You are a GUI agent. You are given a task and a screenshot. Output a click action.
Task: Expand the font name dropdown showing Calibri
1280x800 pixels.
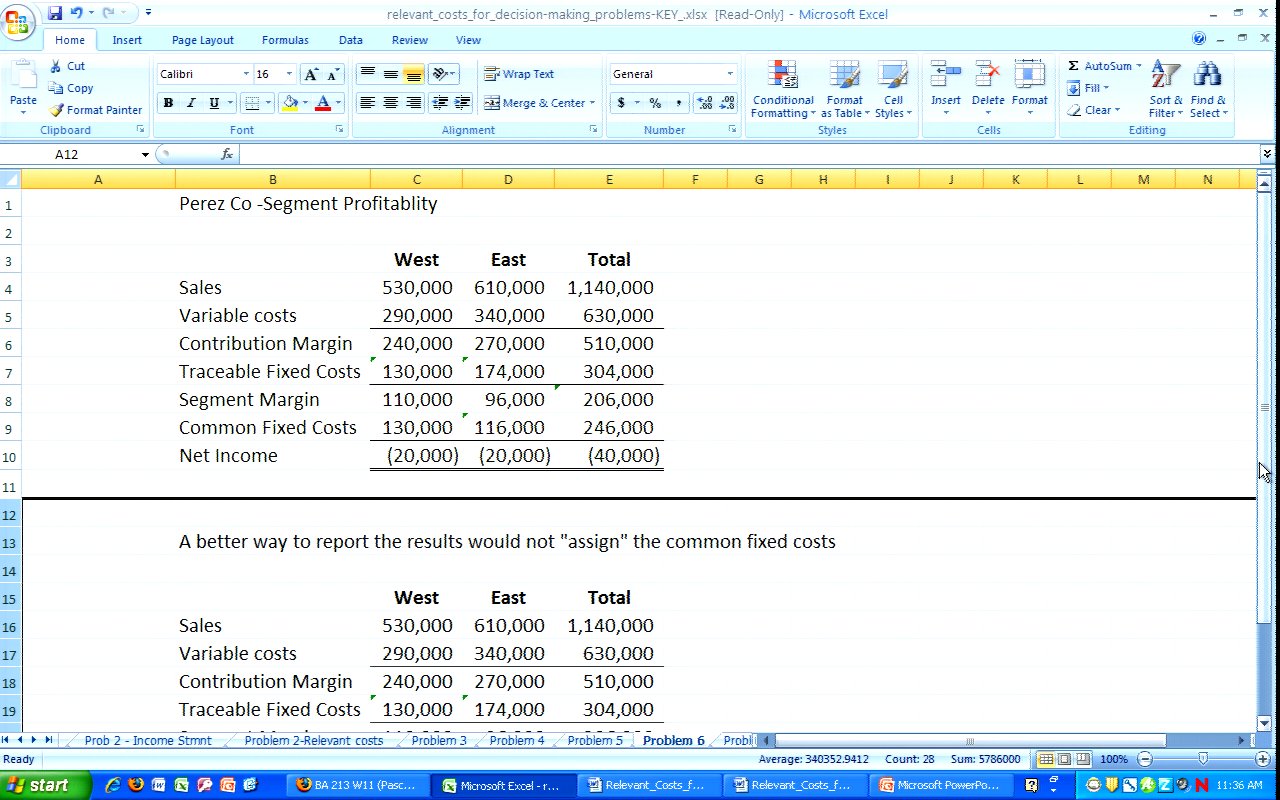246,74
